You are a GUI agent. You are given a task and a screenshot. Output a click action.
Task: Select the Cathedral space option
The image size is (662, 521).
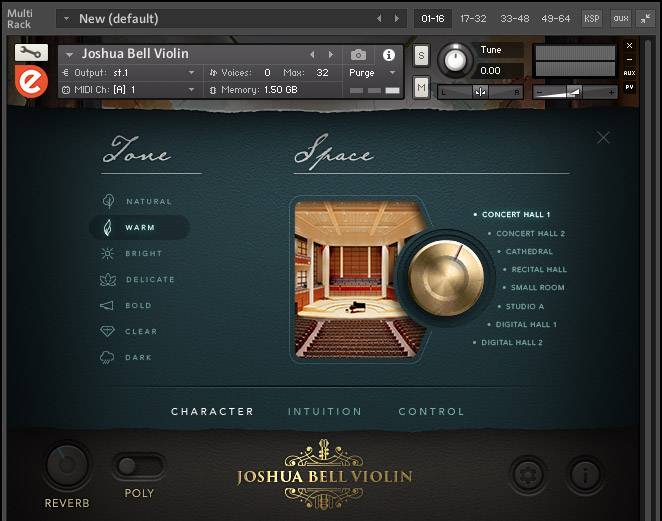[x=528, y=252]
